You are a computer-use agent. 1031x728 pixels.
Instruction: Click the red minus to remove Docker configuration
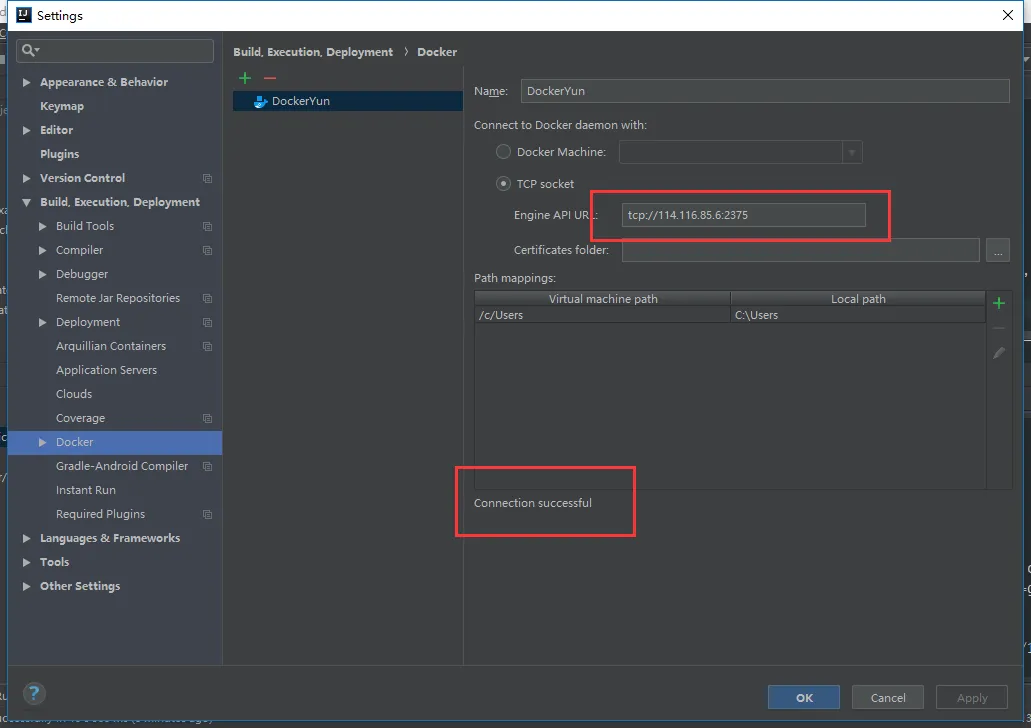tap(269, 78)
